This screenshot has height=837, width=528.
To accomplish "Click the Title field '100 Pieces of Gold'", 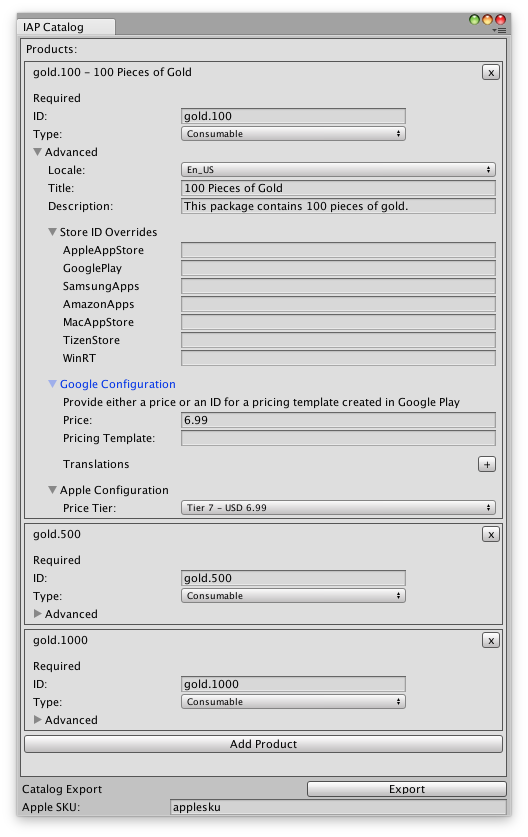I will (338, 188).
